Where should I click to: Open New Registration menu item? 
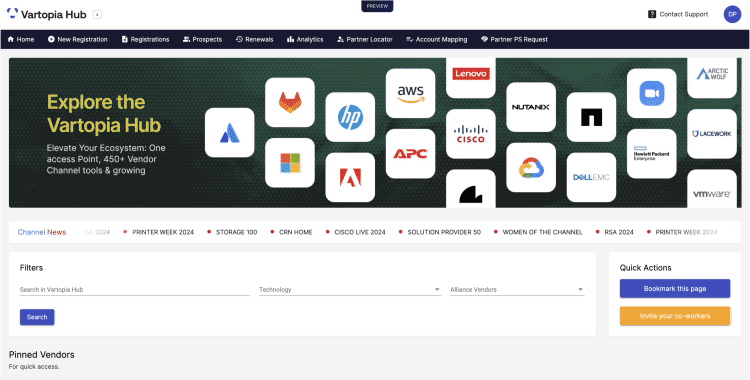[77, 39]
